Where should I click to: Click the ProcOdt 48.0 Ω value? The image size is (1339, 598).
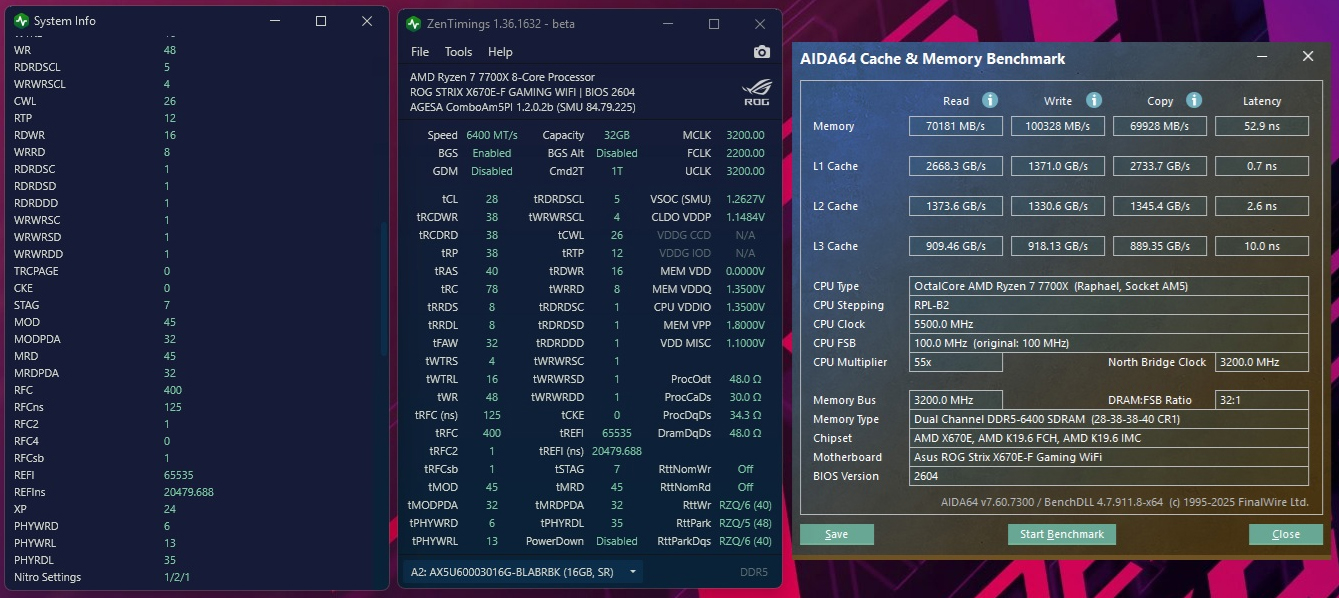(745, 379)
